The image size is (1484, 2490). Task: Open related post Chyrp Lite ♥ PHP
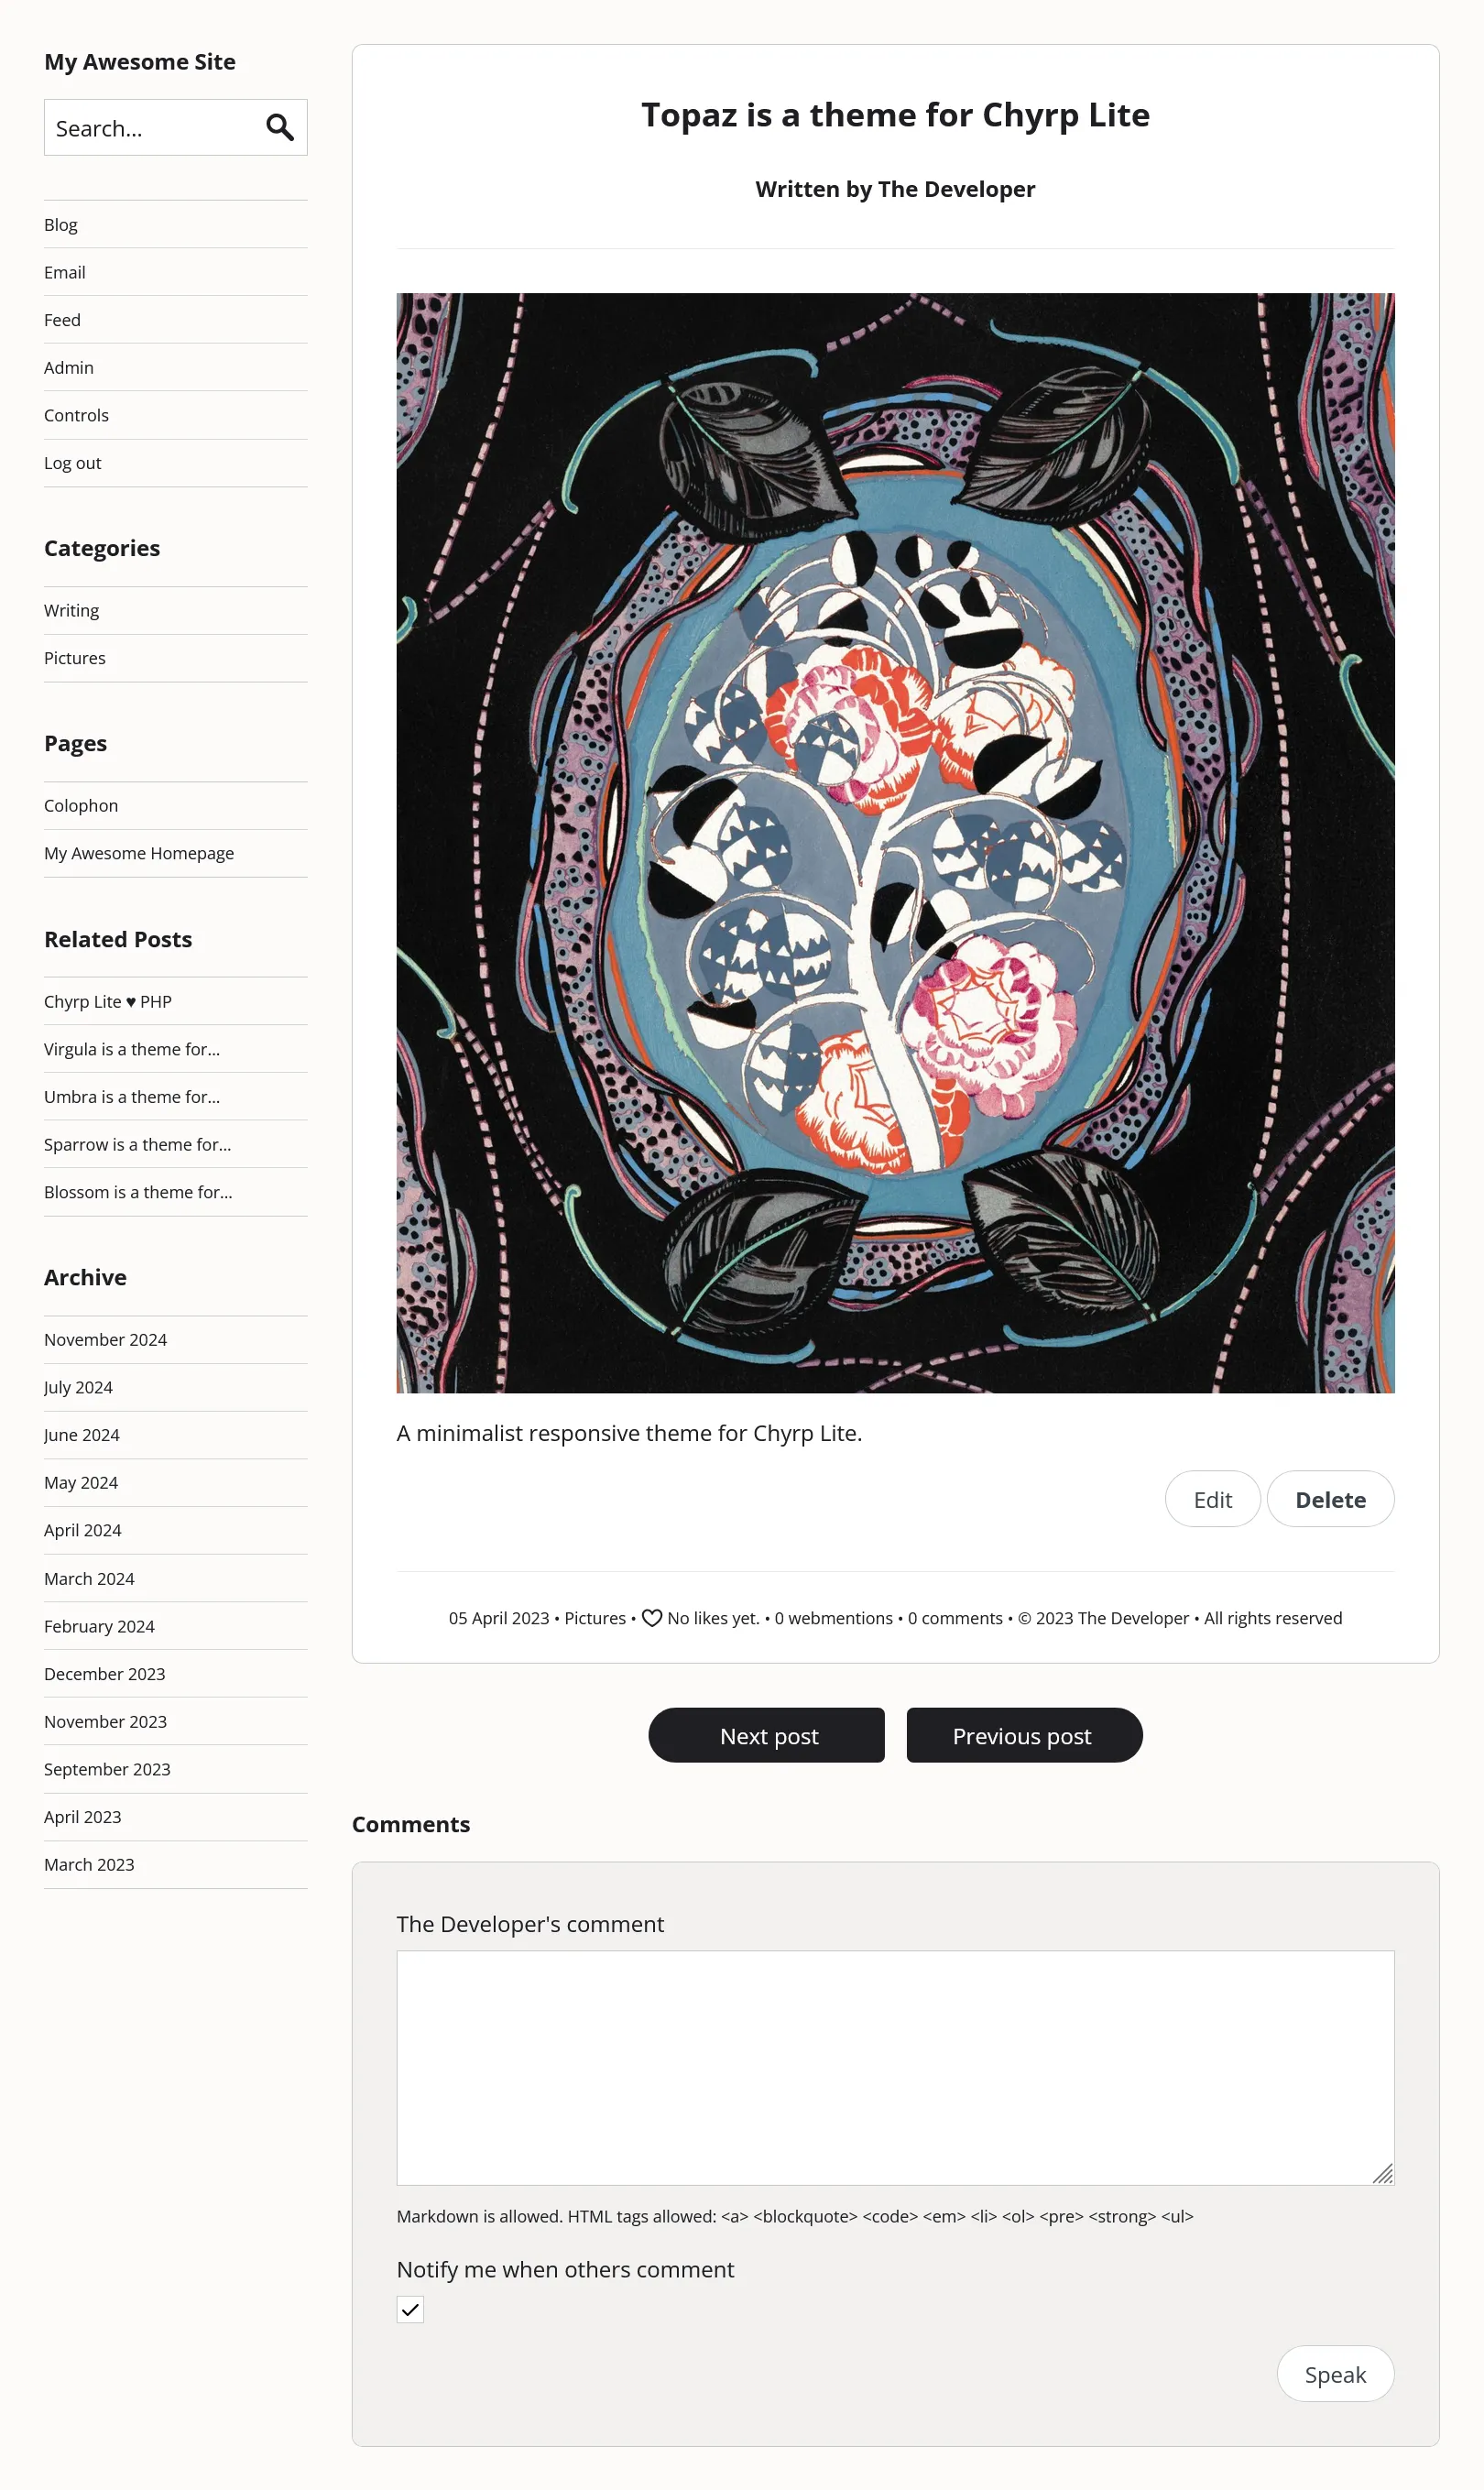coord(108,1002)
